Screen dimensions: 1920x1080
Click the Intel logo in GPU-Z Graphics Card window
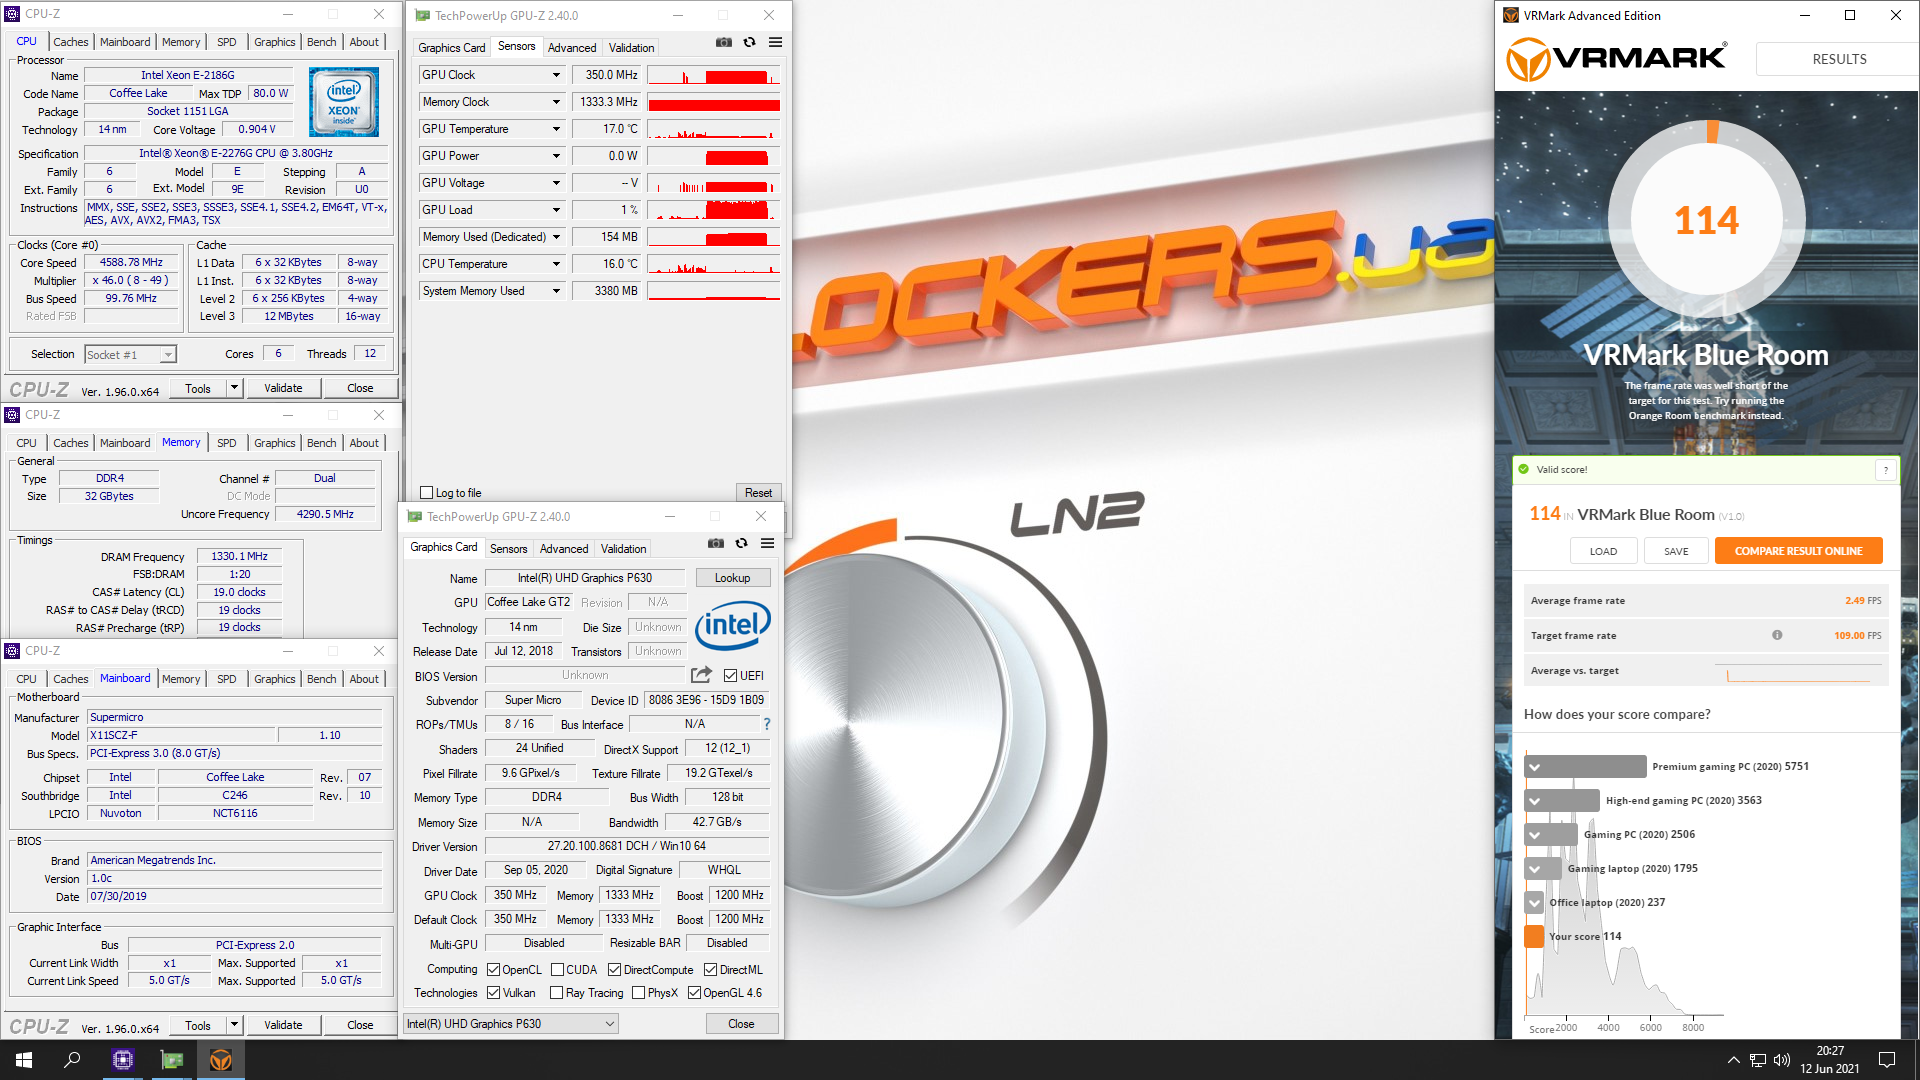pos(733,626)
